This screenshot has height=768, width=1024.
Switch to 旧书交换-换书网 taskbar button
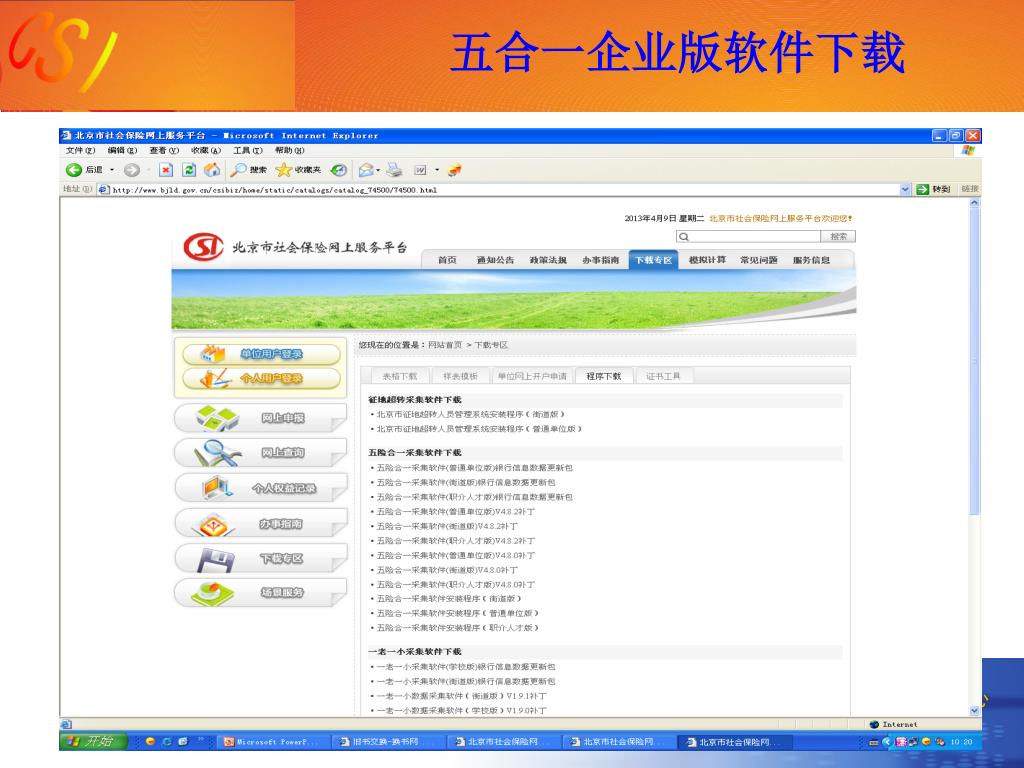tap(390, 742)
